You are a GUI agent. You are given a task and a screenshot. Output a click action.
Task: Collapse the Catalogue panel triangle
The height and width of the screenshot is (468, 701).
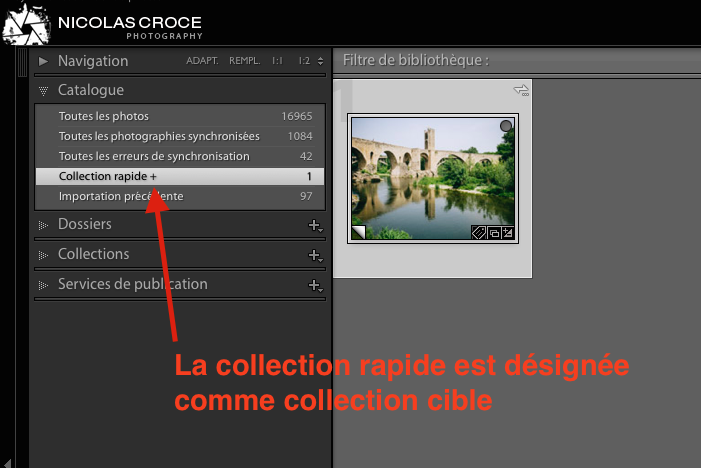[43, 91]
